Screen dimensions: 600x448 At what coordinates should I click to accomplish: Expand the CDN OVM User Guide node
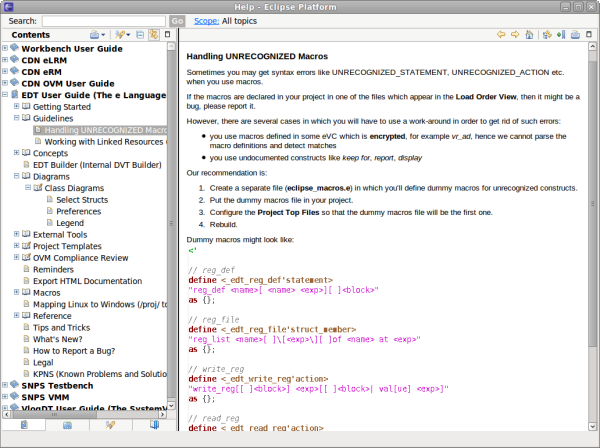point(5,83)
